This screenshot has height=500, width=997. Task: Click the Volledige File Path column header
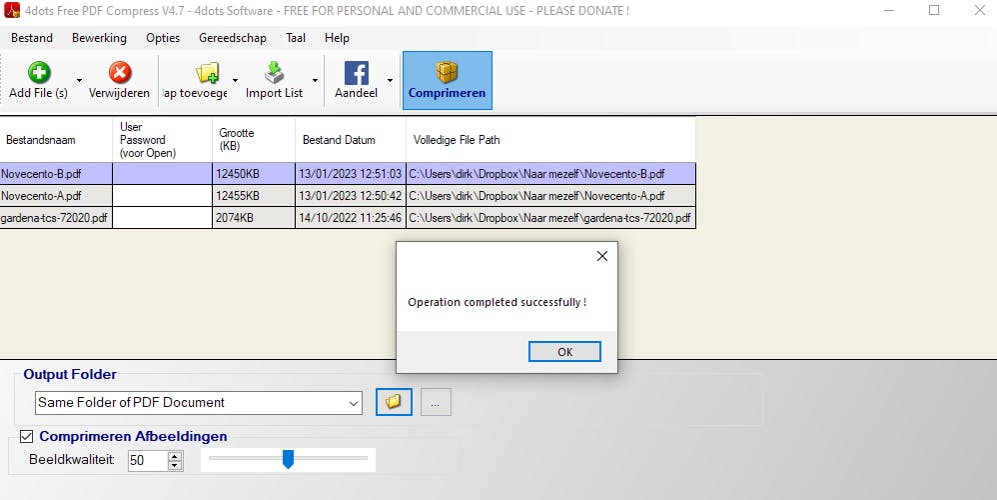tap(551, 139)
